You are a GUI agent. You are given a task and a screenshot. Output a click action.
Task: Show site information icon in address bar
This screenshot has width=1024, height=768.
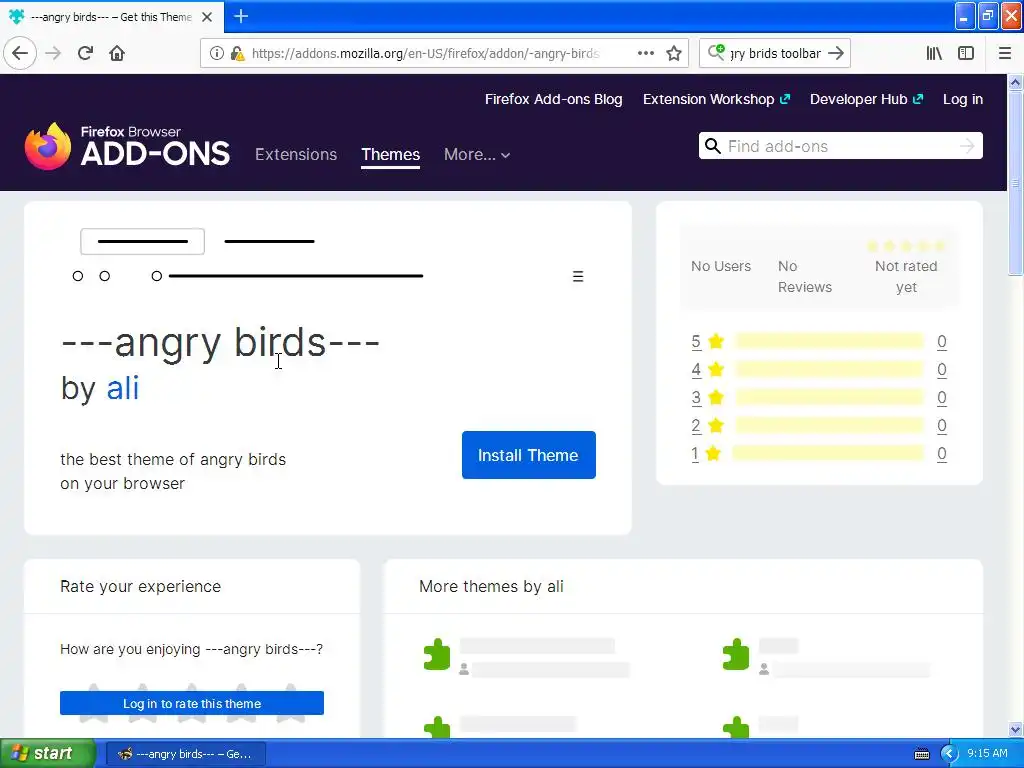pyautogui.click(x=216, y=54)
